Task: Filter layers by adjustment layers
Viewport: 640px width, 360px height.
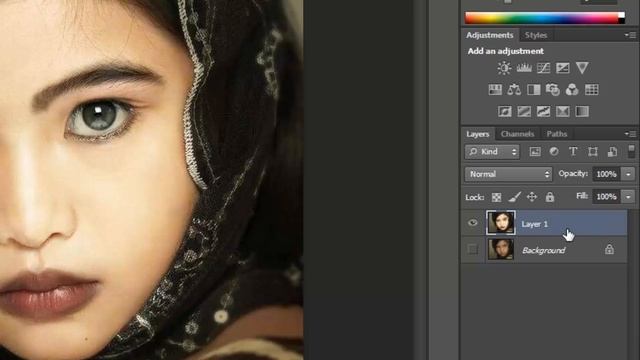Action: 554,151
